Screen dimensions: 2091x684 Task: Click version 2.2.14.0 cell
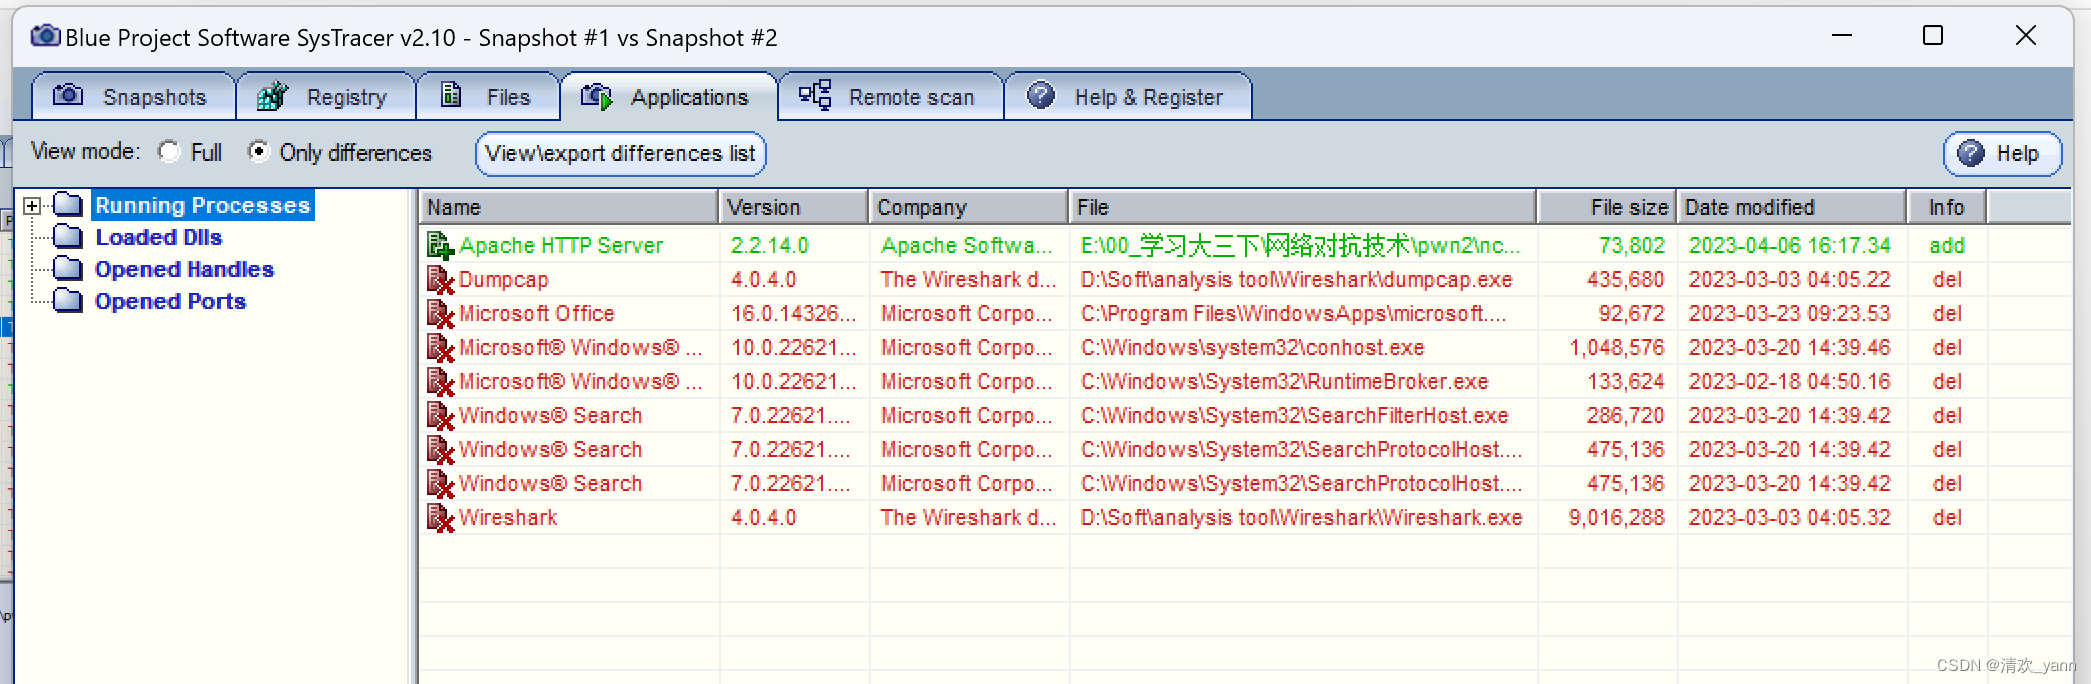click(x=769, y=245)
